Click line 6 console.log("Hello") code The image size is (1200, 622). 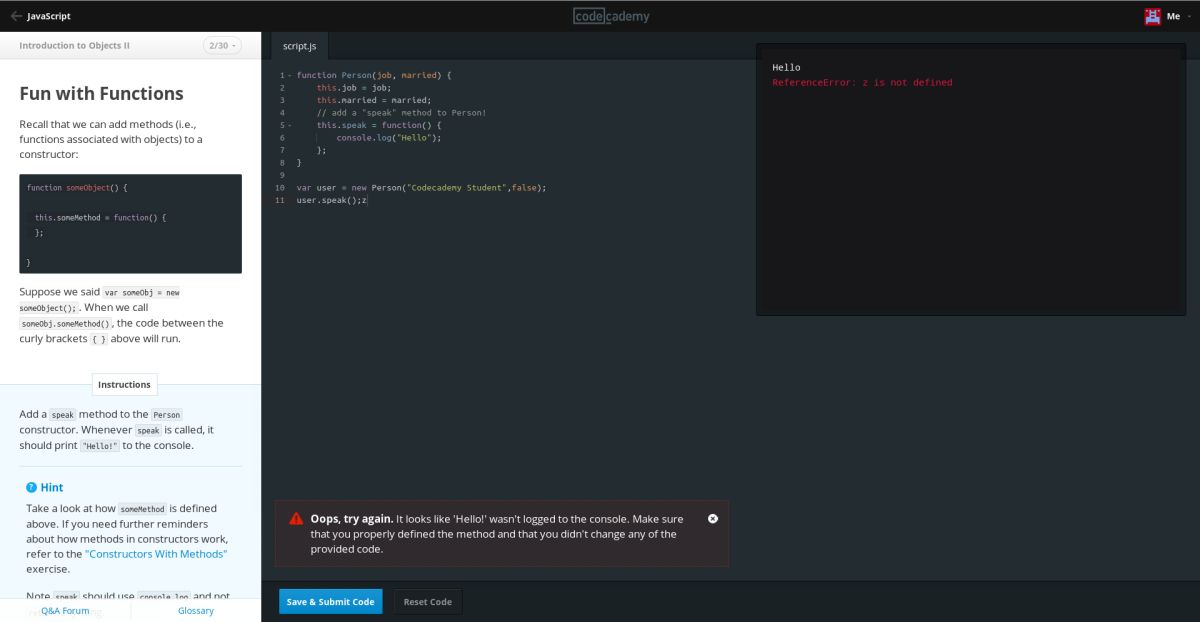pos(389,137)
